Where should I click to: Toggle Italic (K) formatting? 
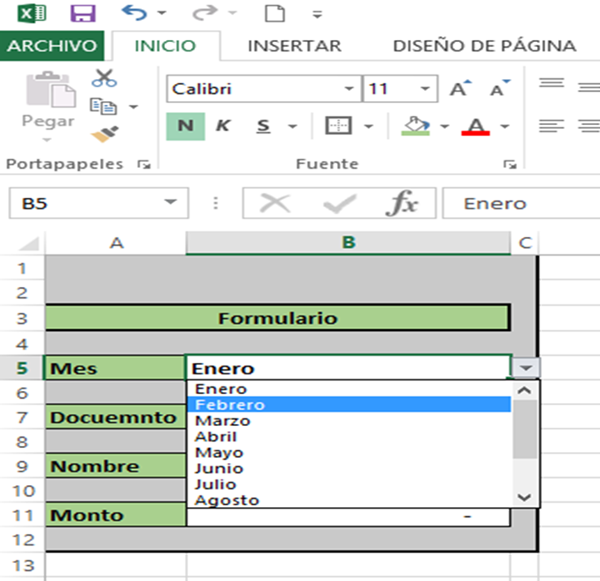pos(224,126)
